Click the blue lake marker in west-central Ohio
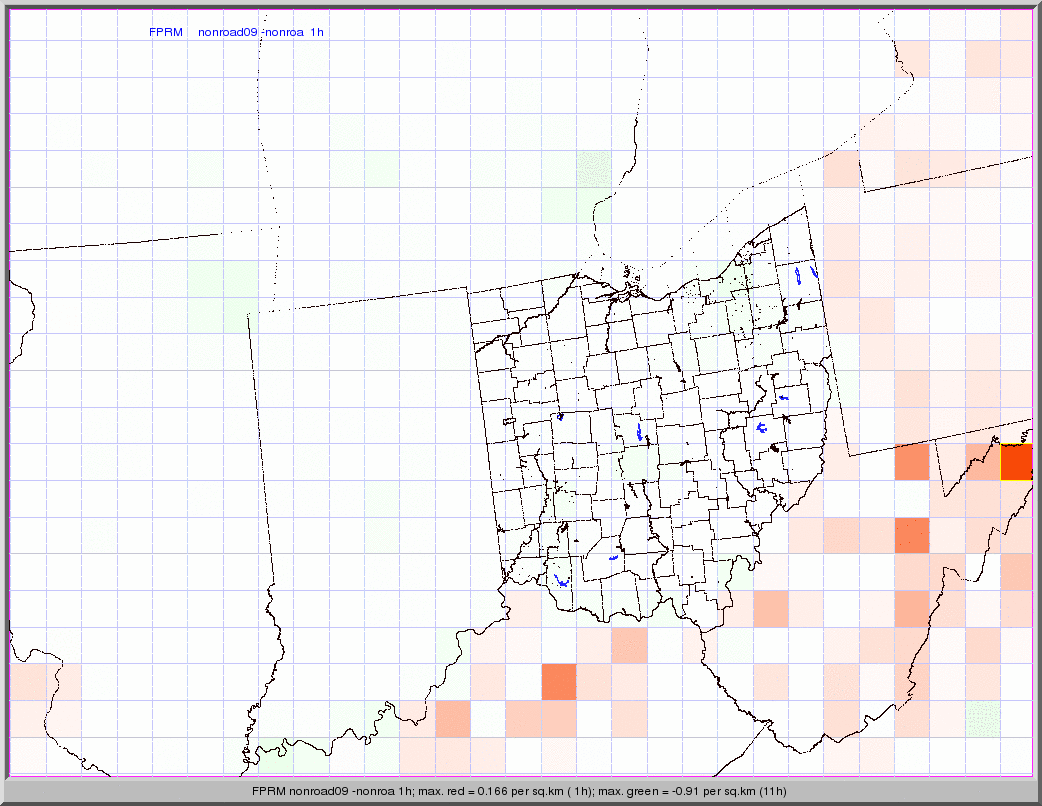 click(x=560, y=416)
